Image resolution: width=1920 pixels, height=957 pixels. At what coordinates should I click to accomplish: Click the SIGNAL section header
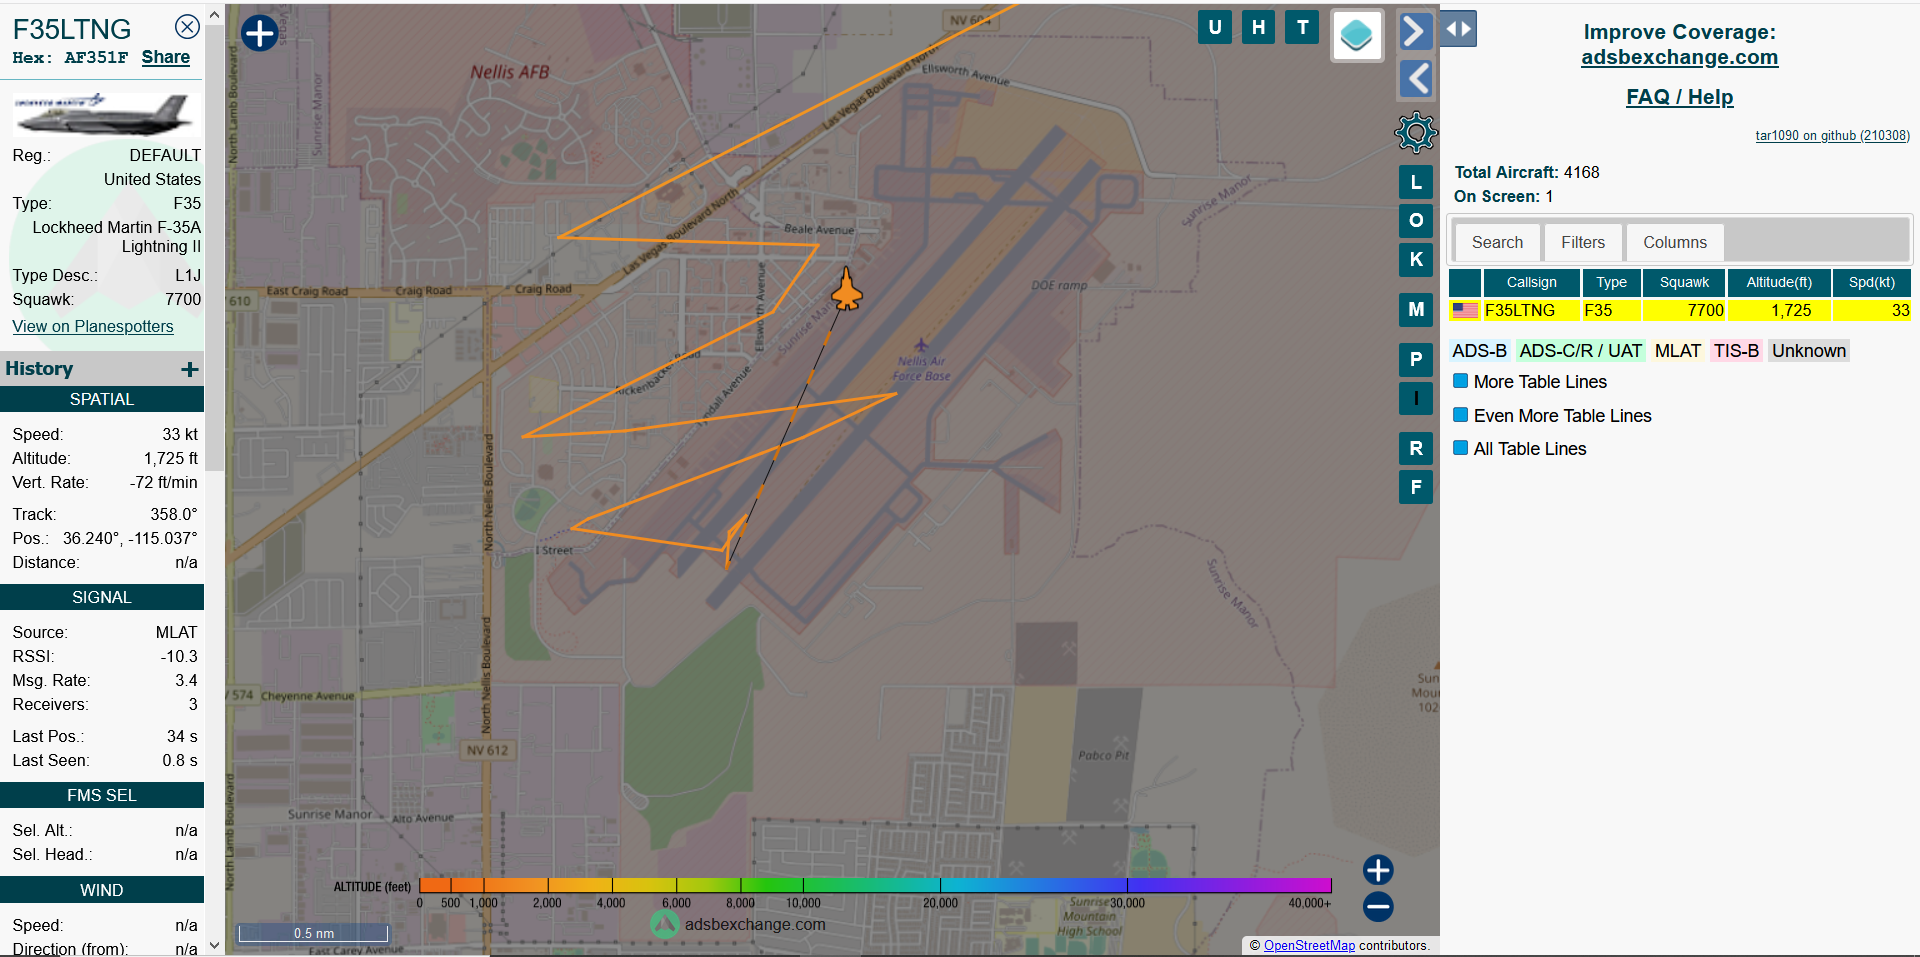(x=102, y=597)
